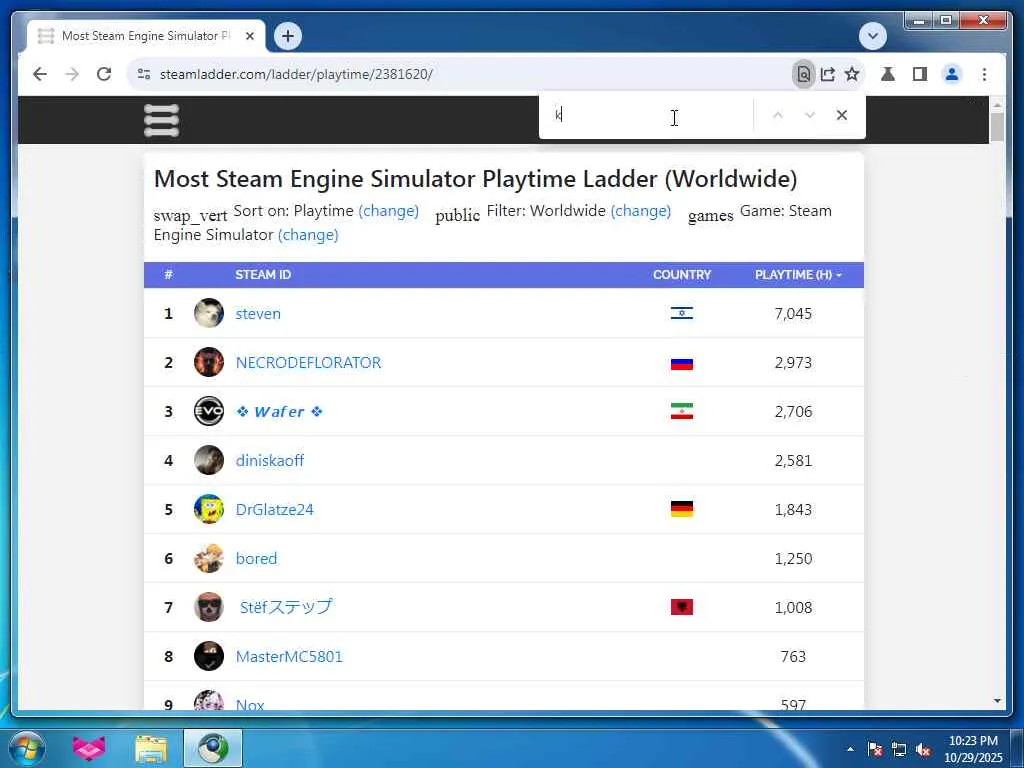Click DrGlatze24's SpongeBob avatar

pos(209,509)
